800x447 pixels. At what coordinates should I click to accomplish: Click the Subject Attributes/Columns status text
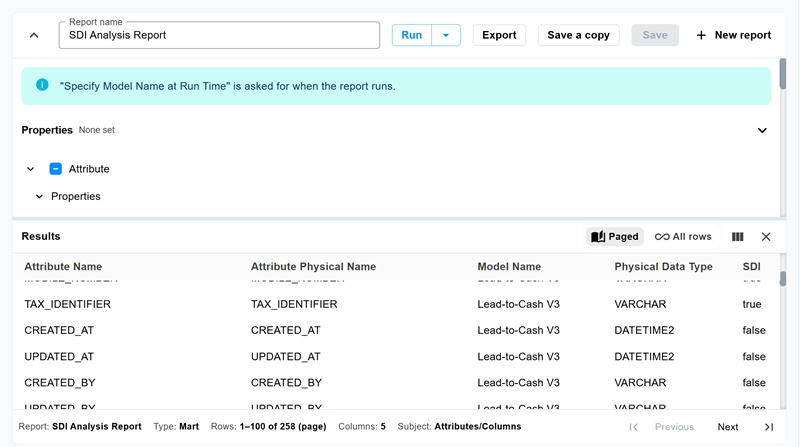(x=459, y=427)
